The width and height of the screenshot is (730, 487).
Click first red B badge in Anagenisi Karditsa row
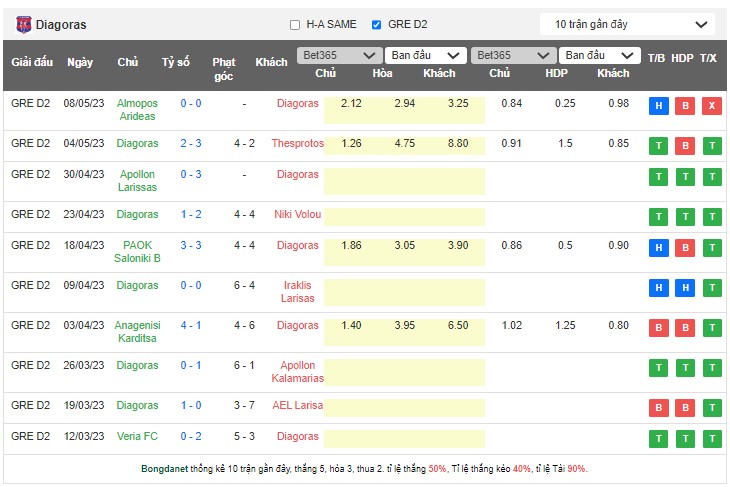[658, 328]
